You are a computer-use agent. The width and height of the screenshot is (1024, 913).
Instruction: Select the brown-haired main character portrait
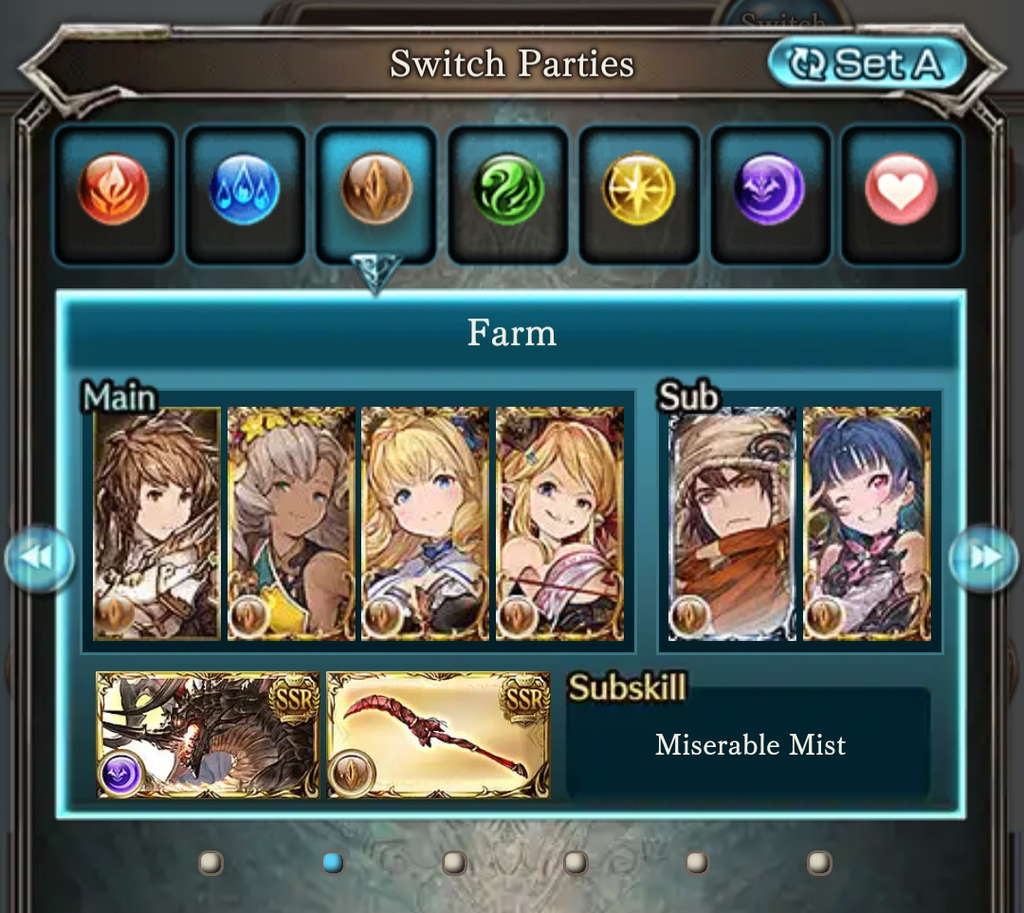tap(157, 523)
